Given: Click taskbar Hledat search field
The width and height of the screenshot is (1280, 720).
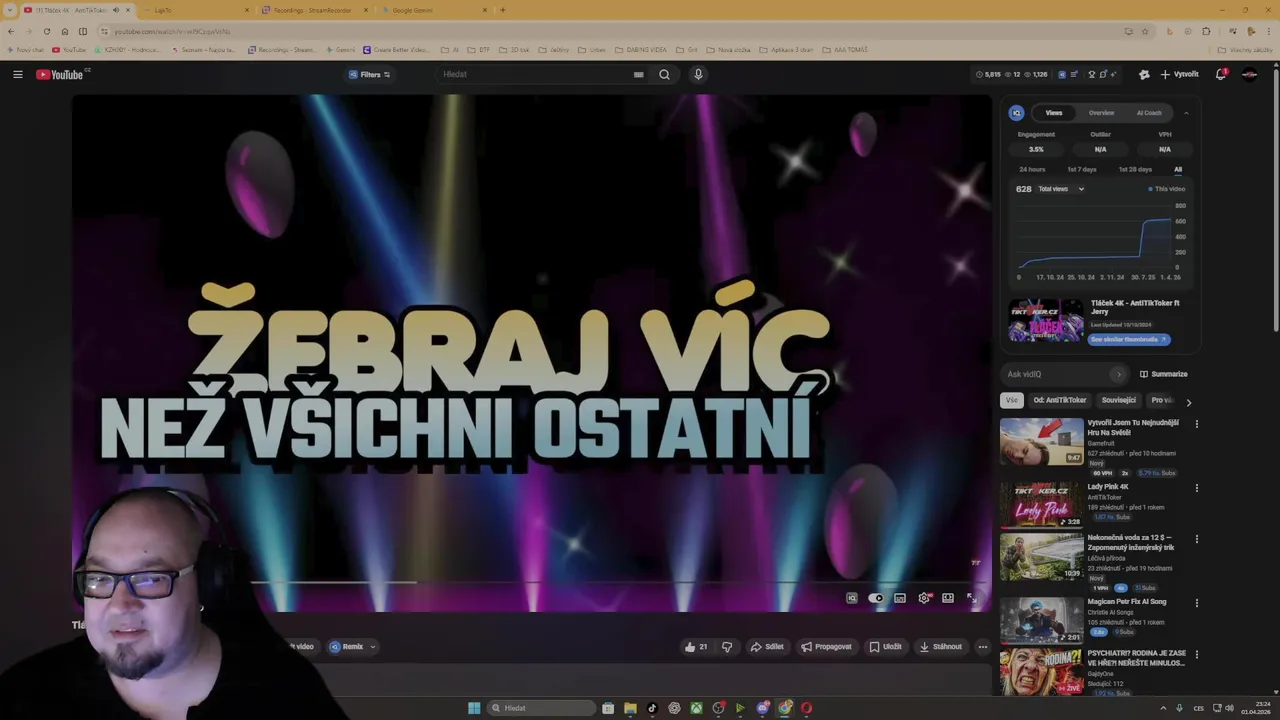Looking at the screenshot, I should [x=540, y=708].
